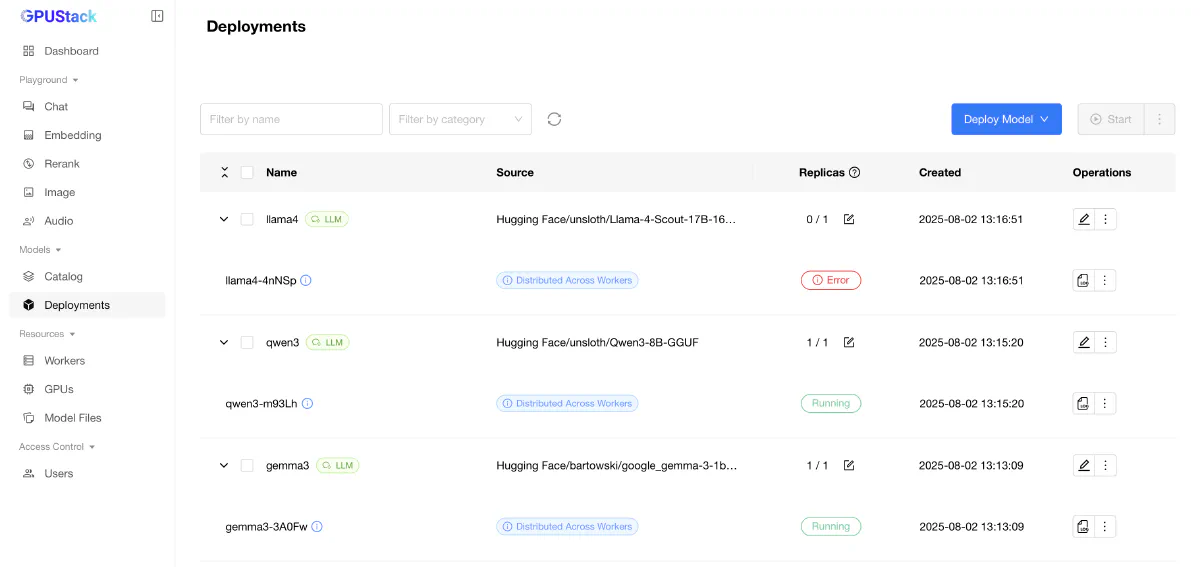Select Deployments in the sidebar

(x=87, y=305)
